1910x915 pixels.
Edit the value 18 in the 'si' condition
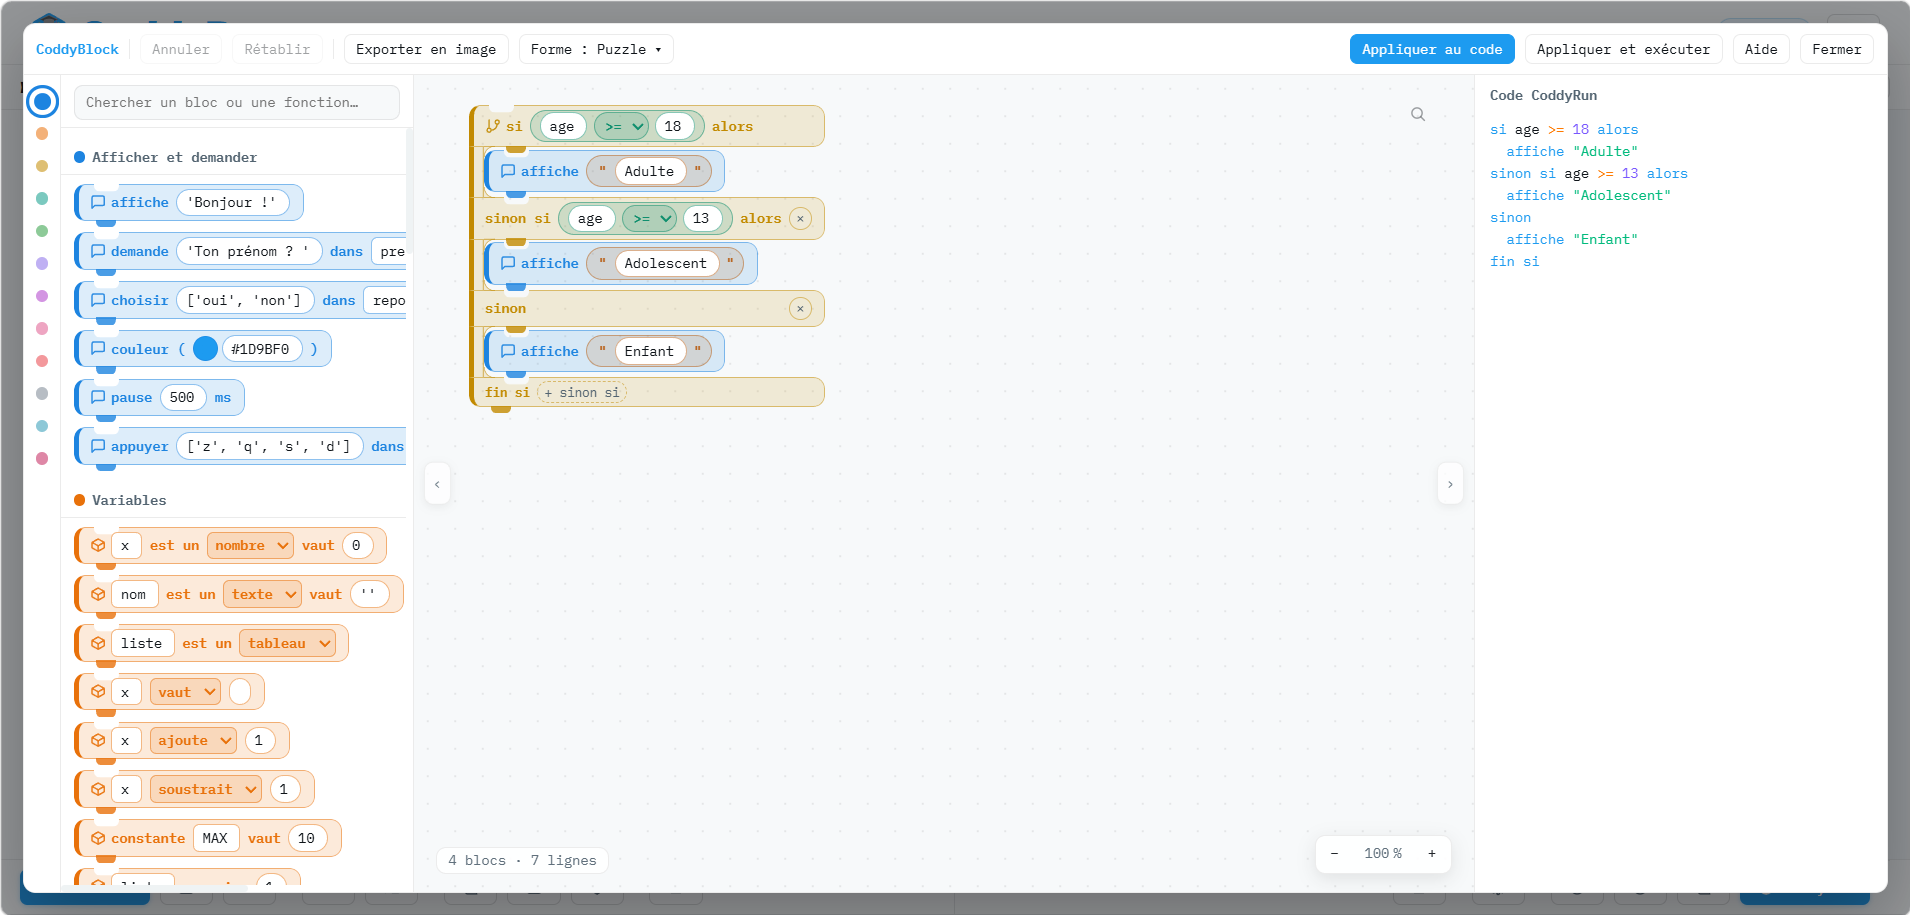673,126
